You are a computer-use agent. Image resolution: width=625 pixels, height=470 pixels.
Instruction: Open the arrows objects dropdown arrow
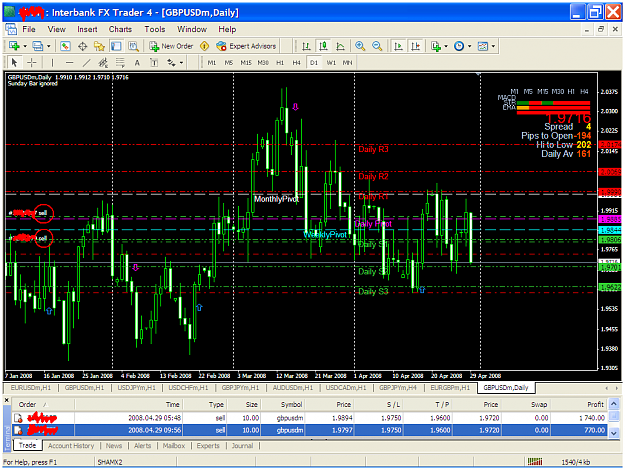tap(181, 63)
